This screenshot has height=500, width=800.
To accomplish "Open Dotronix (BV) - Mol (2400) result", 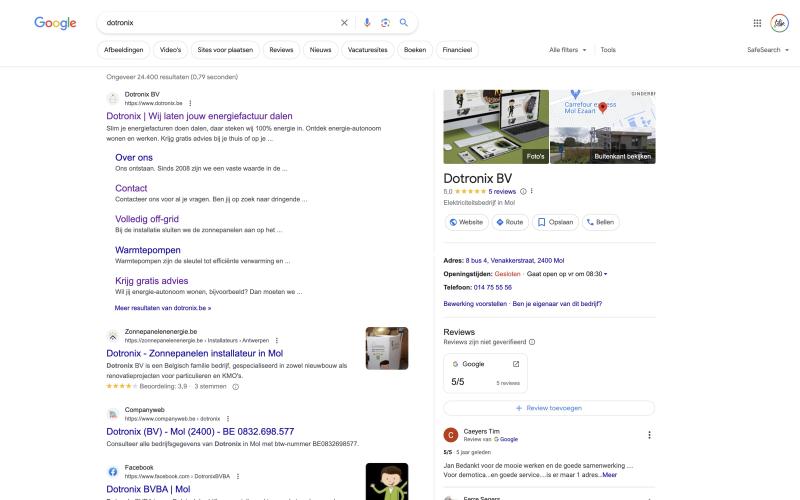I will pos(200,432).
